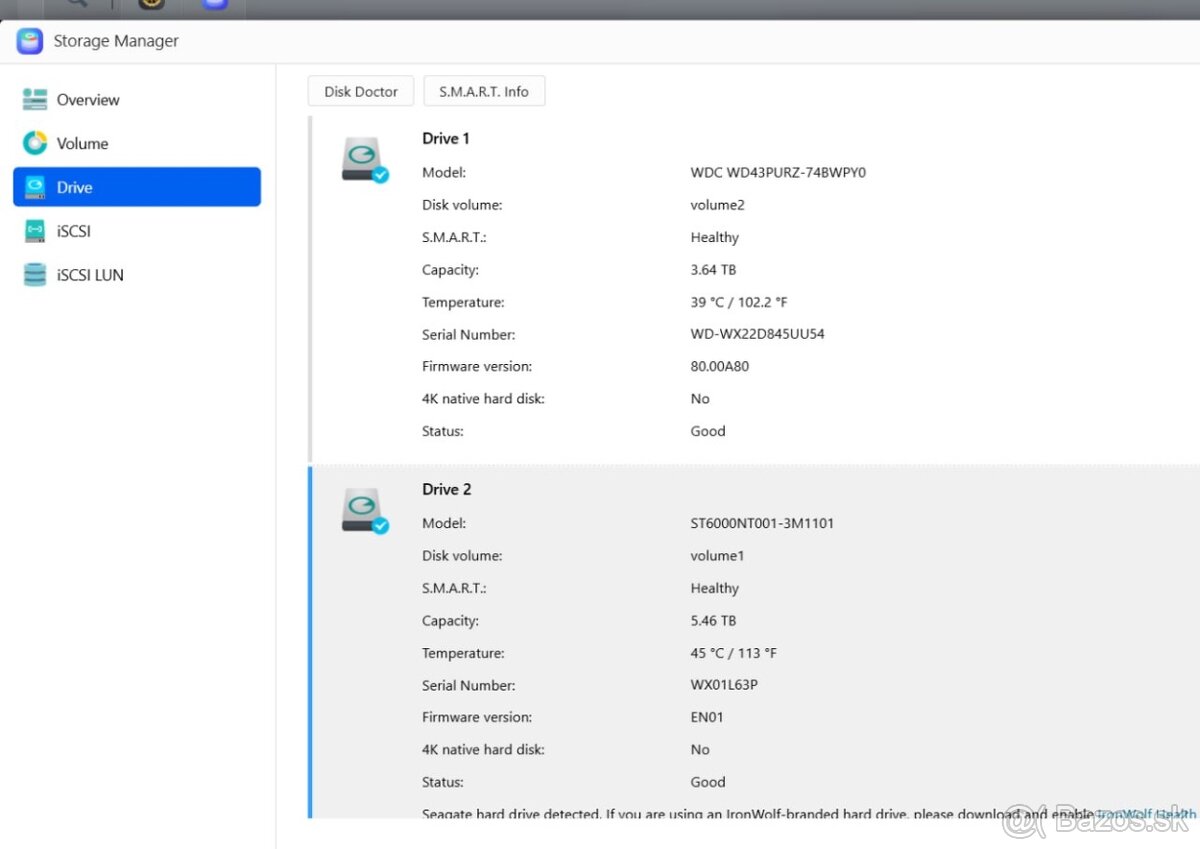Click the Storage Manager app icon in title bar
The image size is (1200, 849).
30,41
